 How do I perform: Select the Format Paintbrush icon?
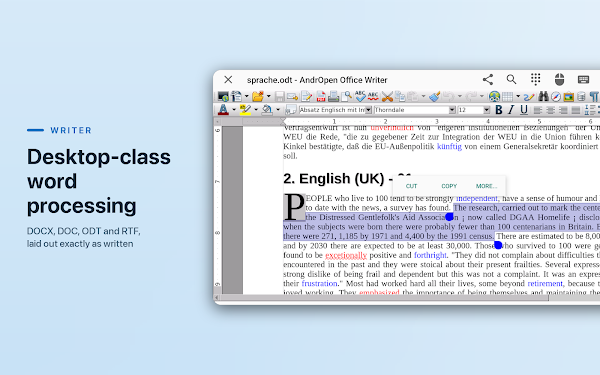click(x=435, y=96)
